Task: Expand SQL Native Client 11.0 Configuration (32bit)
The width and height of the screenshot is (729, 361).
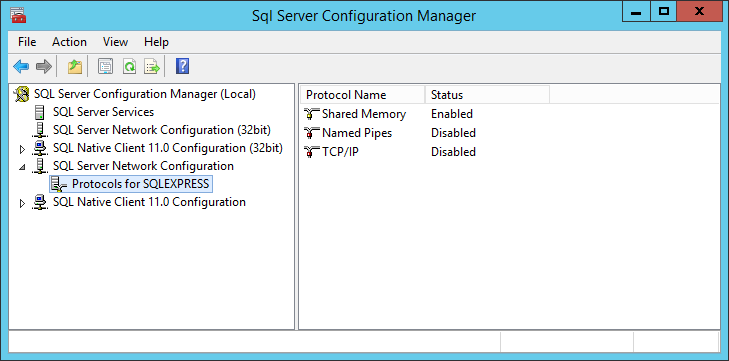Action: (22, 149)
